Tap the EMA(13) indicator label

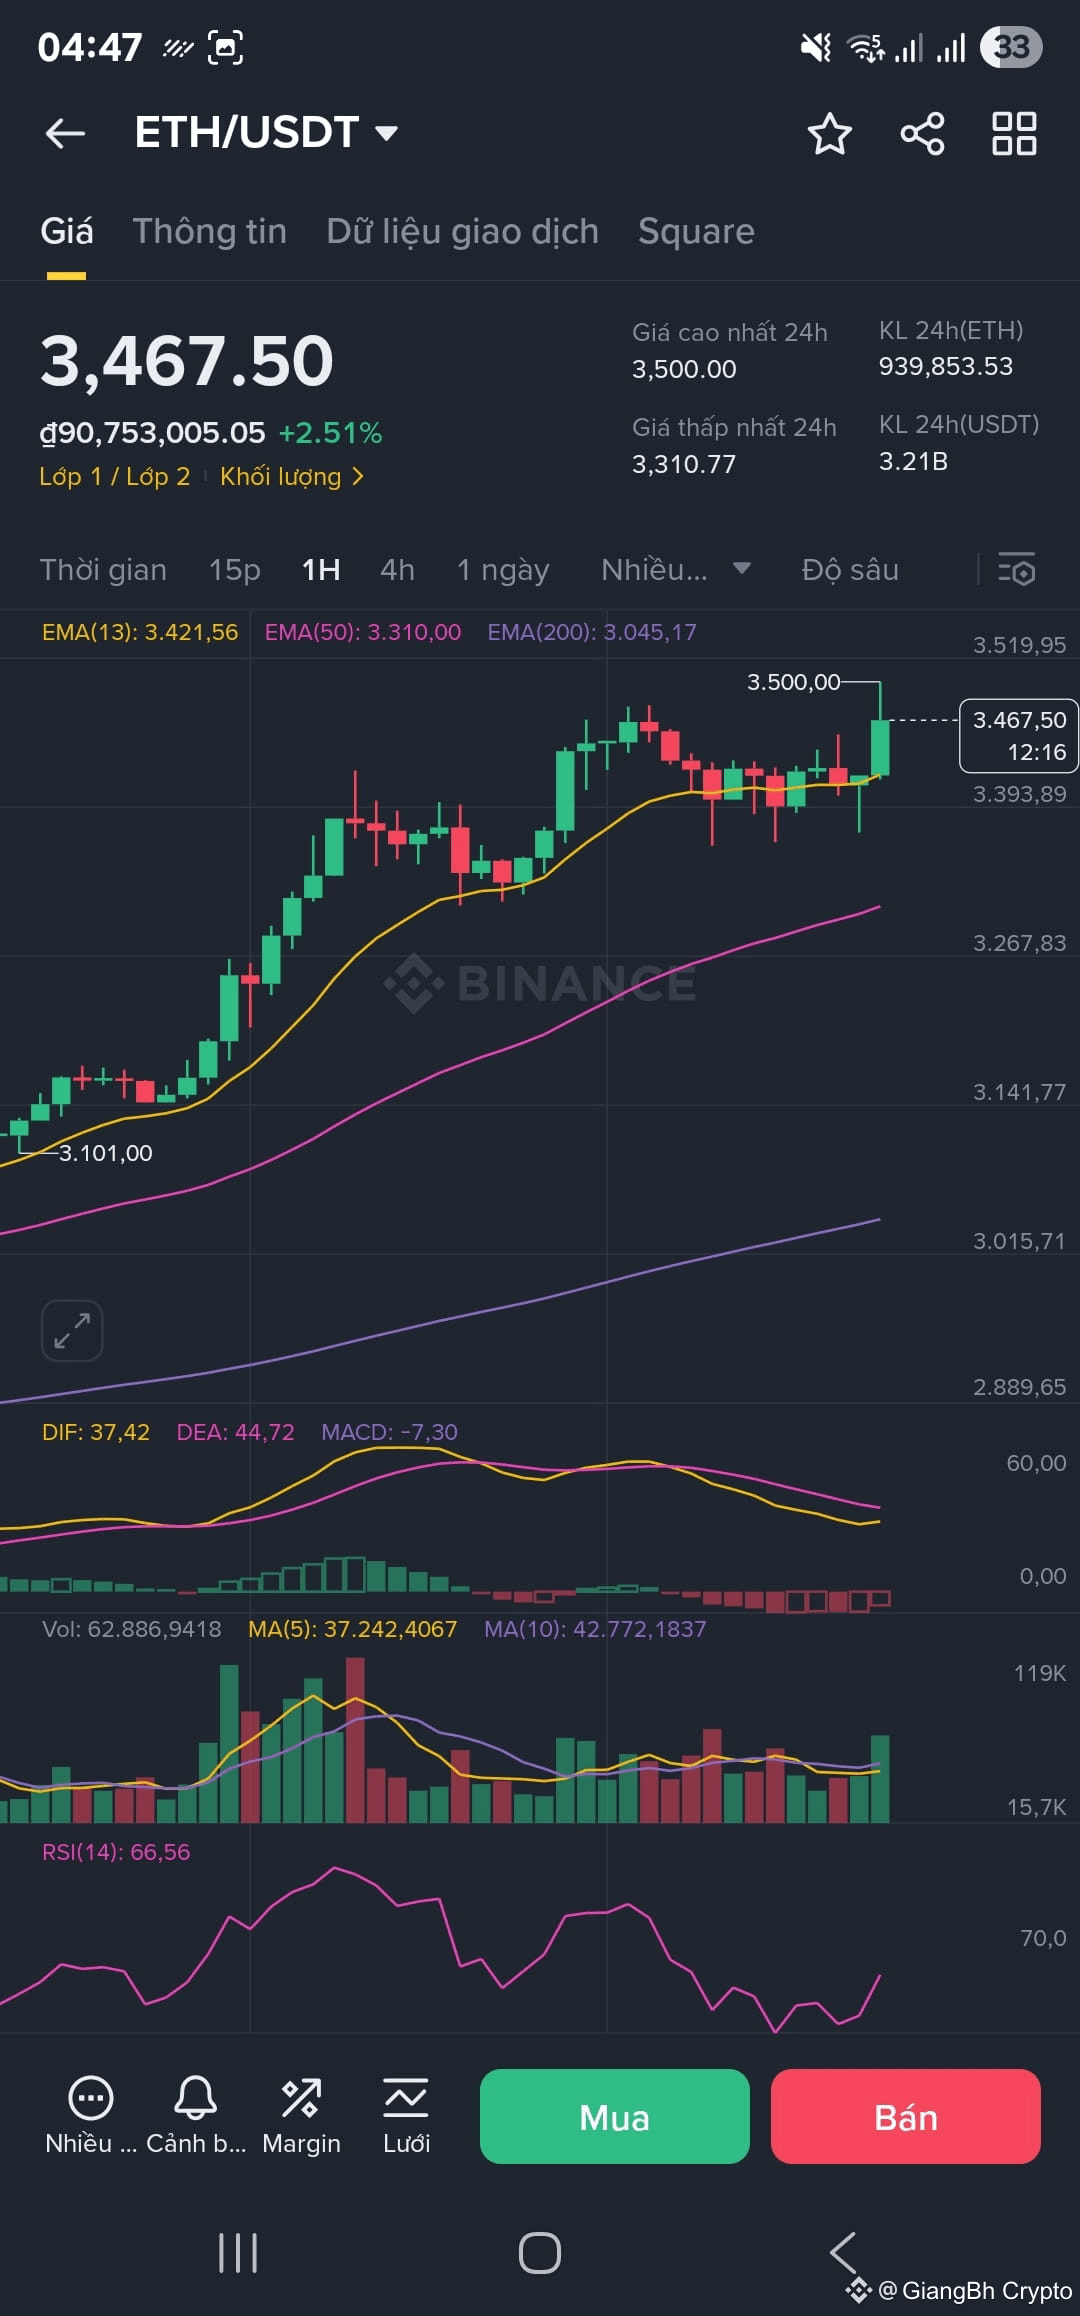click(x=140, y=632)
